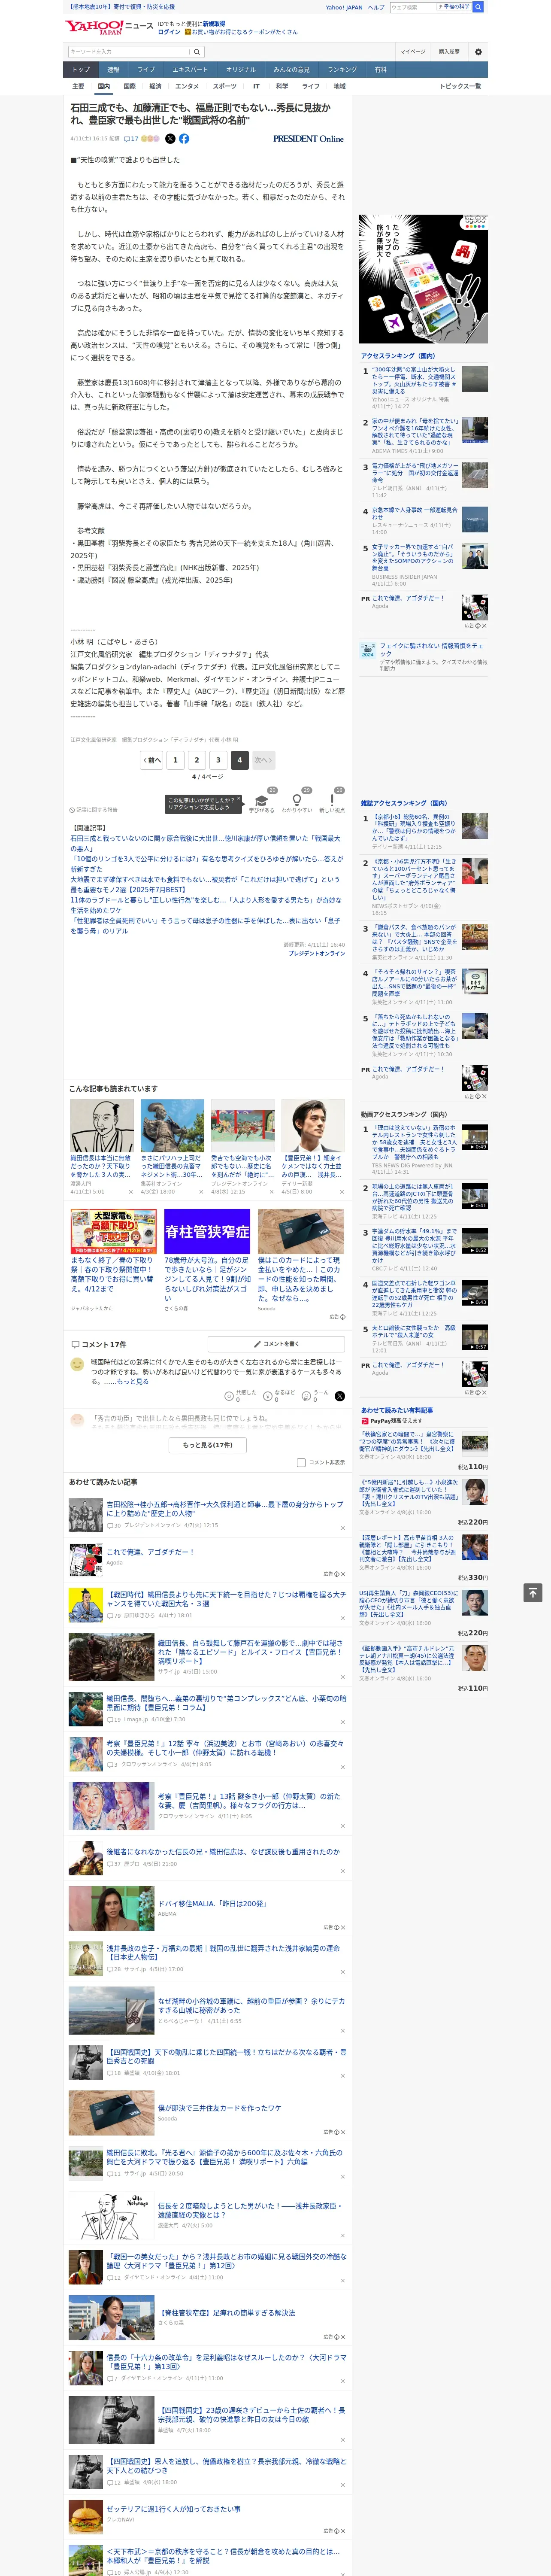Open the オリジナル tab

[241, 69]
